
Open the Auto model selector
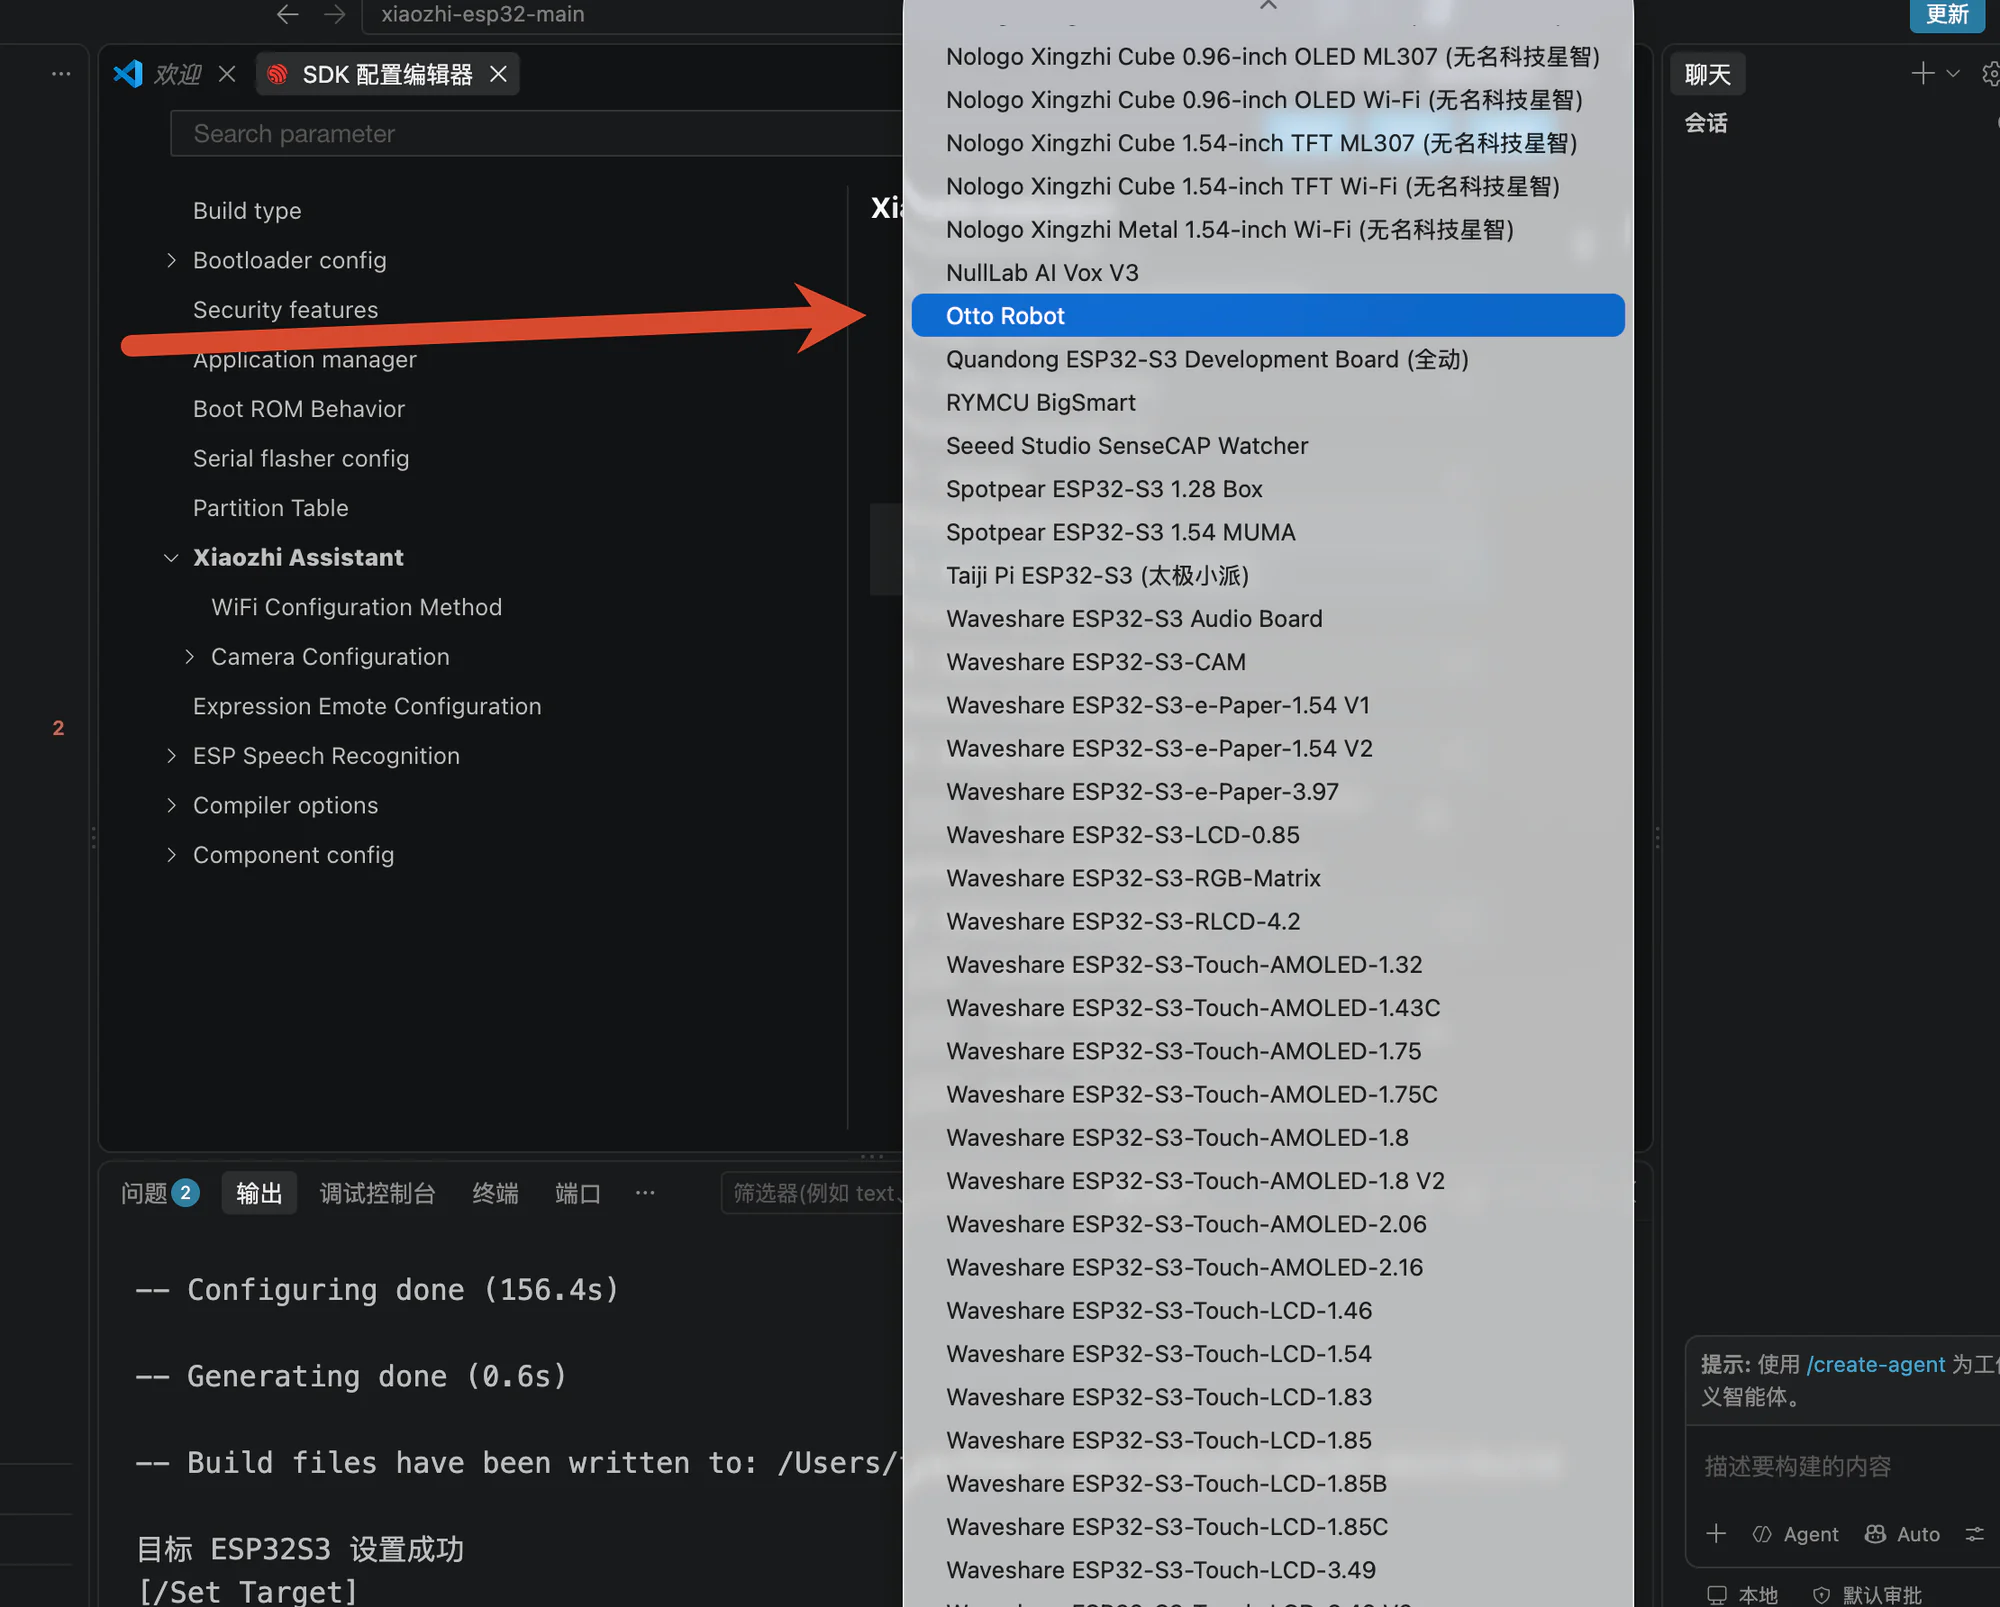(1902, 1534)
